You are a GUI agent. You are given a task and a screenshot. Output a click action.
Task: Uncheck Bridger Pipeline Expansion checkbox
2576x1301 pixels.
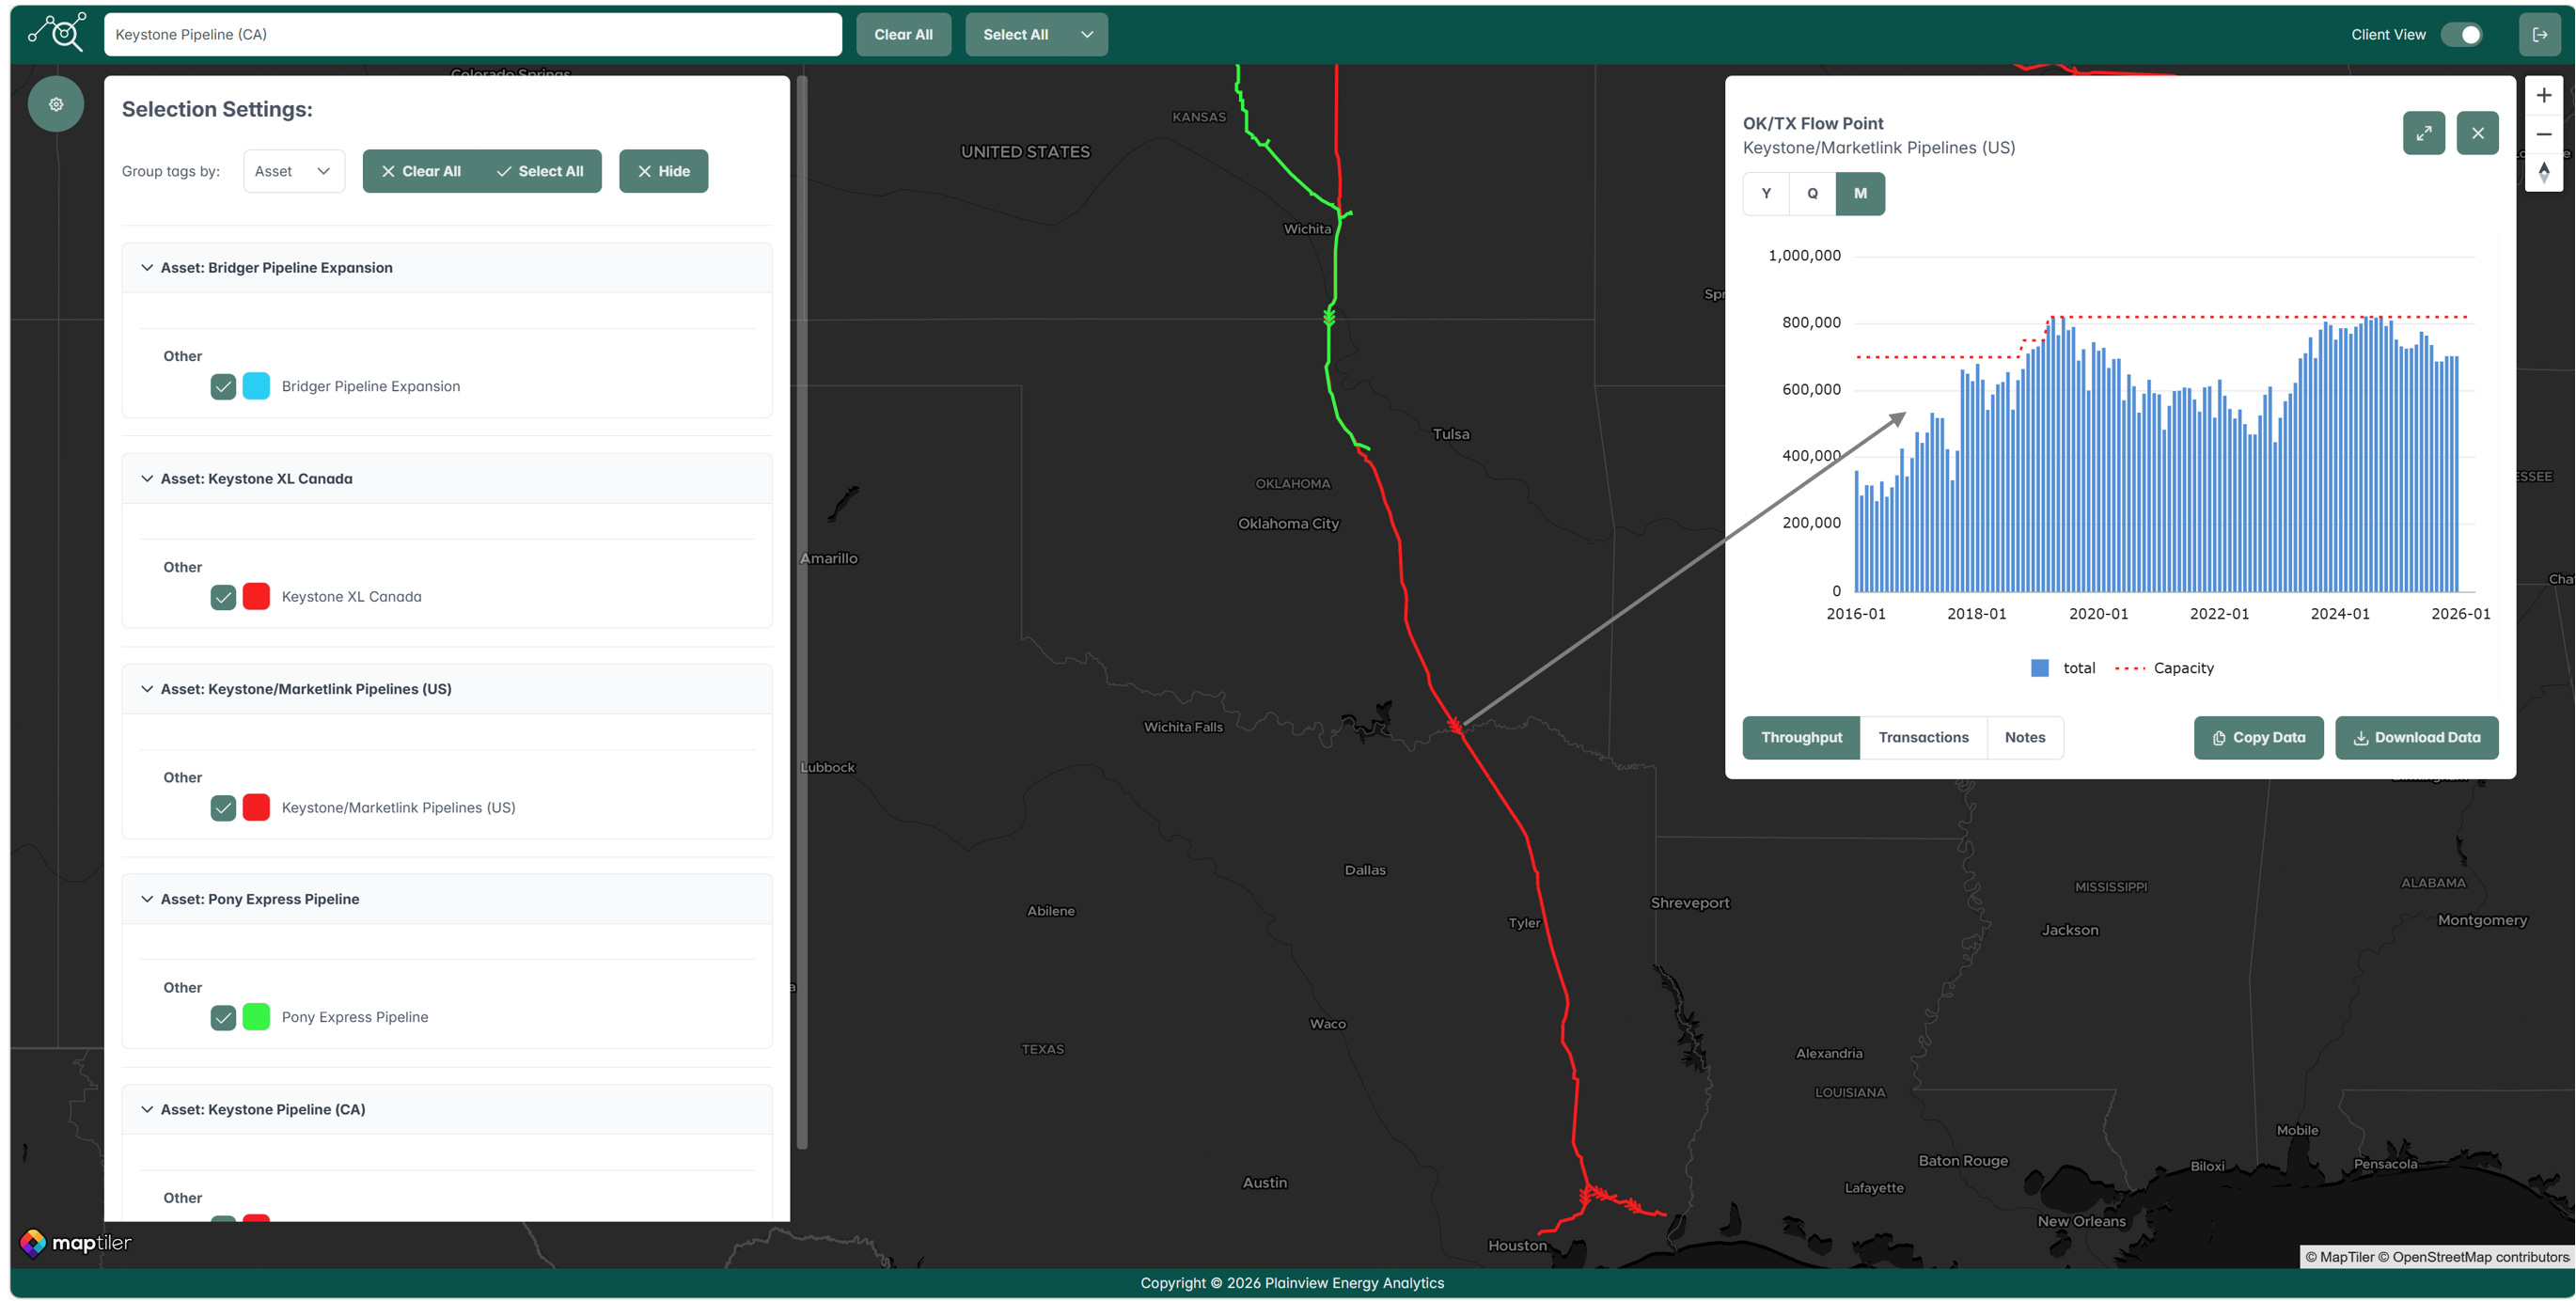223,386
